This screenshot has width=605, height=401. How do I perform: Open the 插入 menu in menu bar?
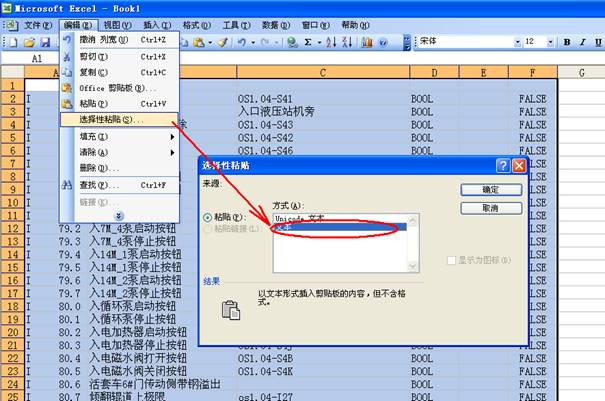click(157, 24)
